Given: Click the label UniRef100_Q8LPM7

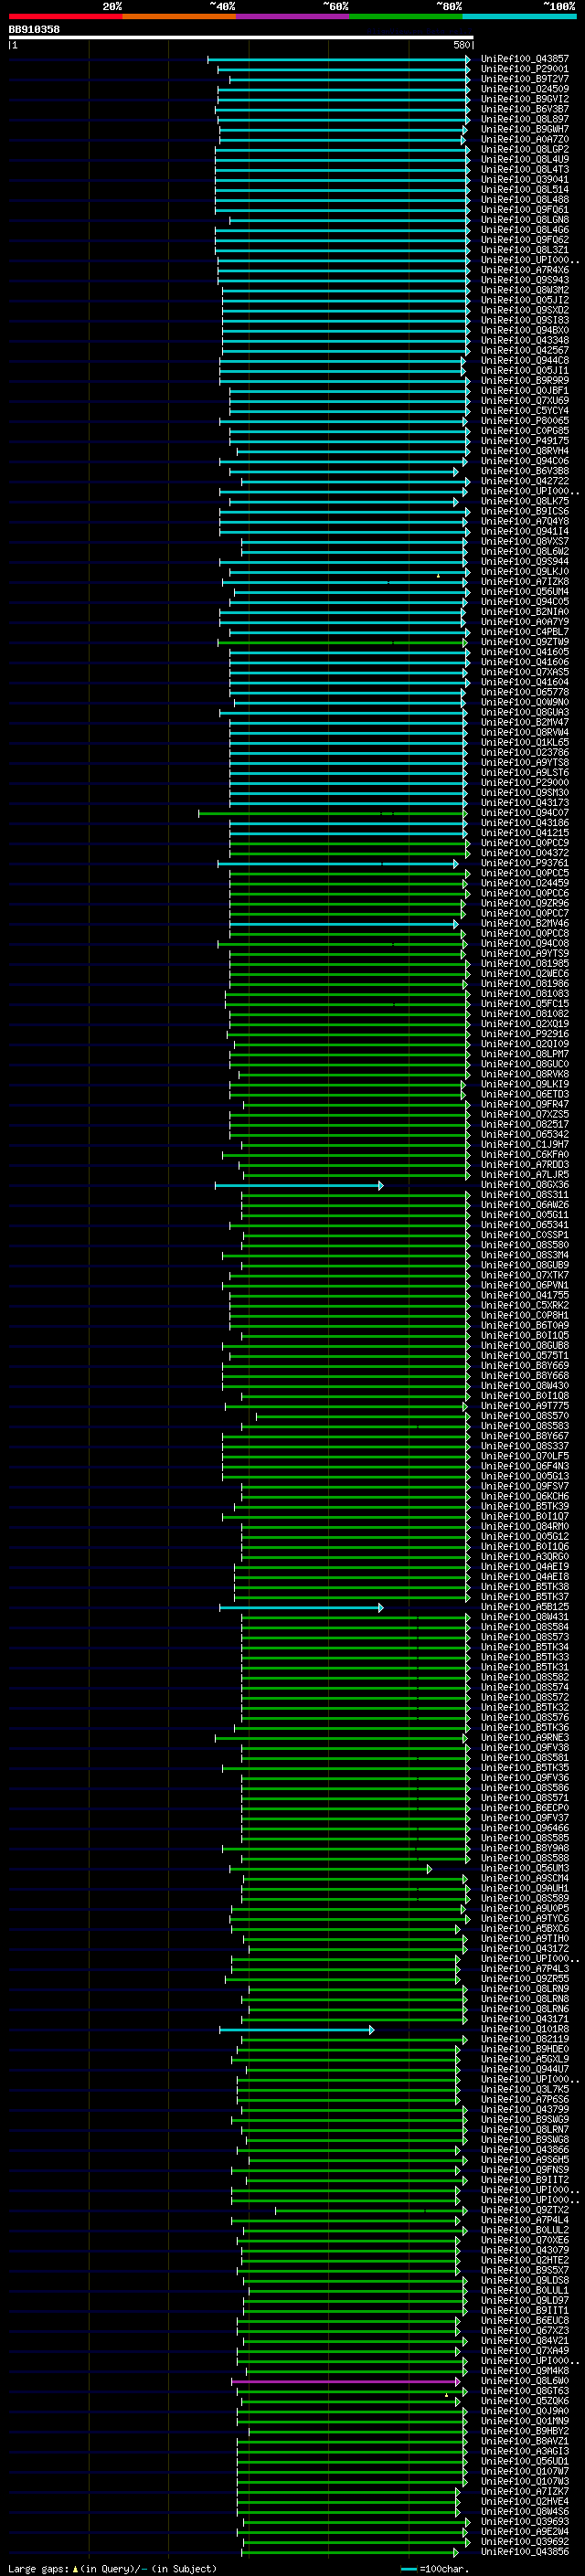Looking at the screenshot, I should [x=524, y=1054].
